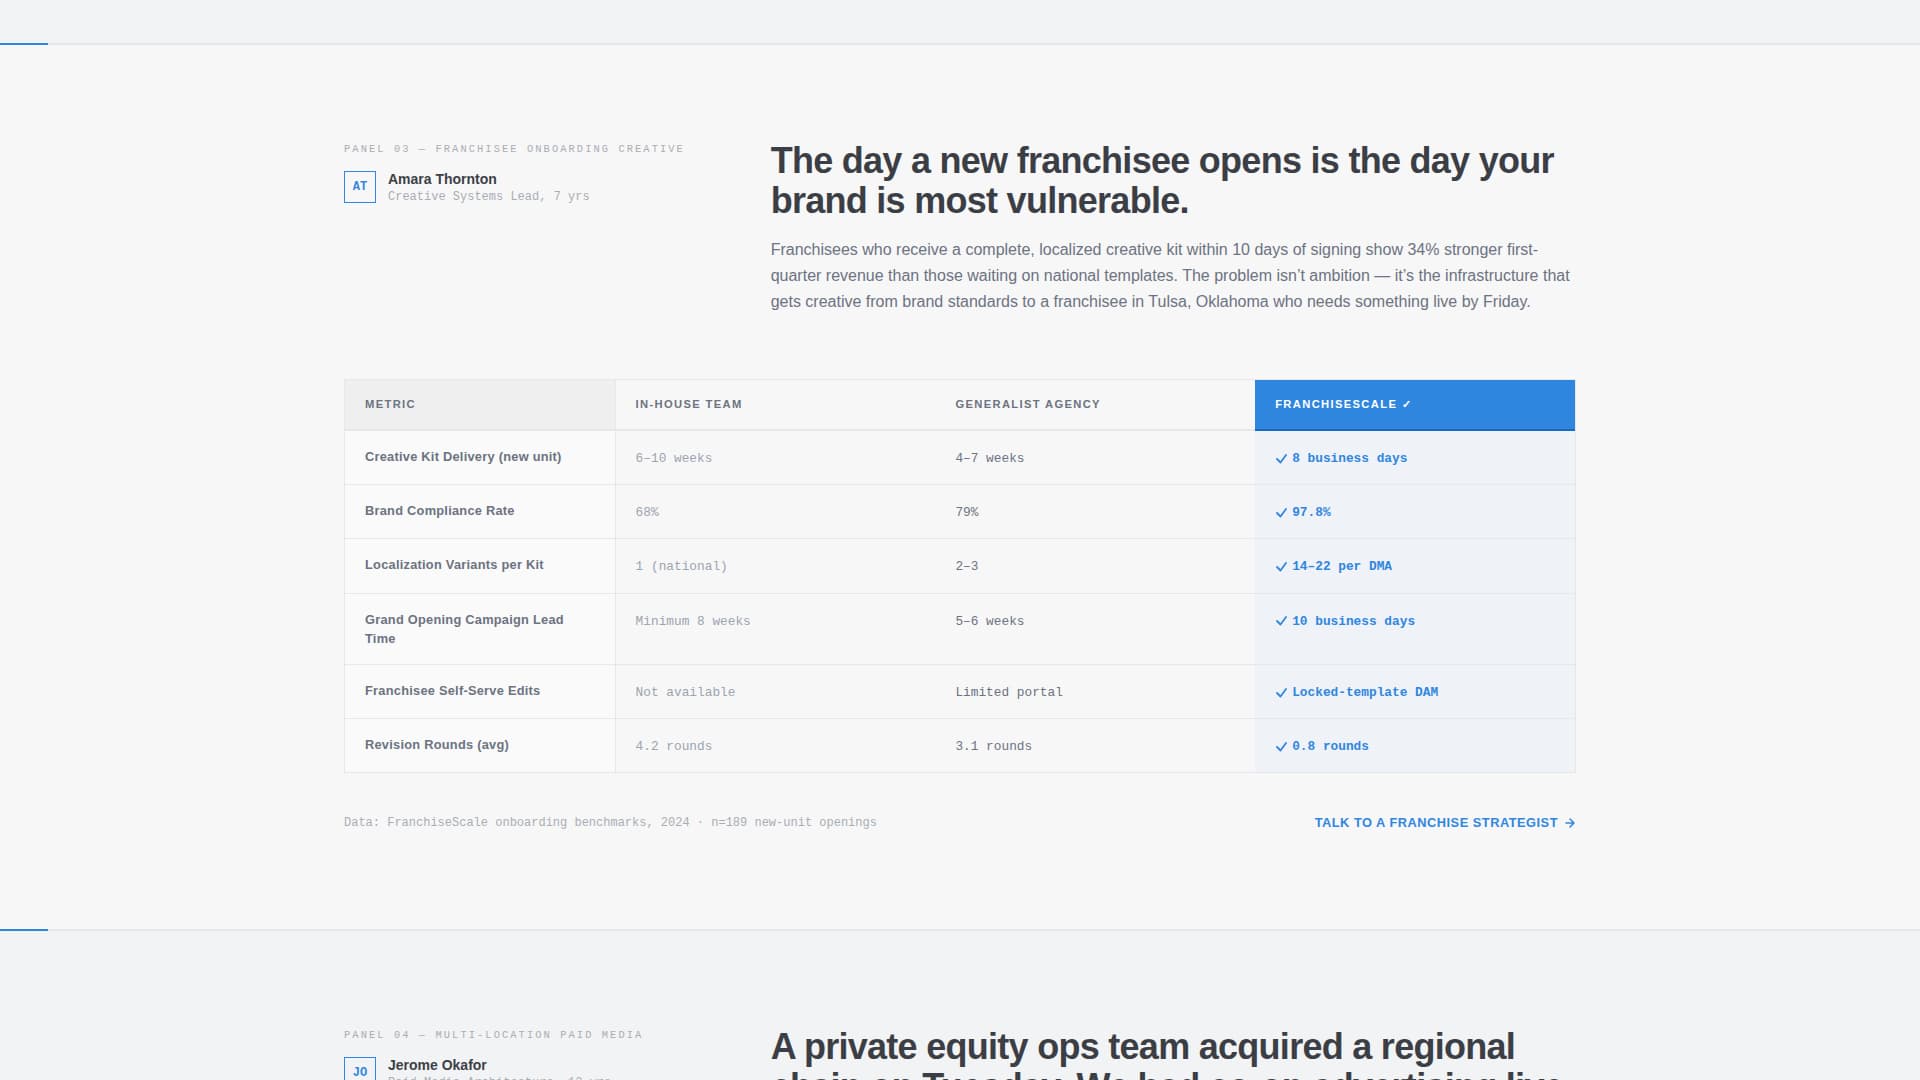The width and height of the screenshot is (1920, 1080).
Task: Select the 3.1 rounds cell
Action: tap(1095, 746)
